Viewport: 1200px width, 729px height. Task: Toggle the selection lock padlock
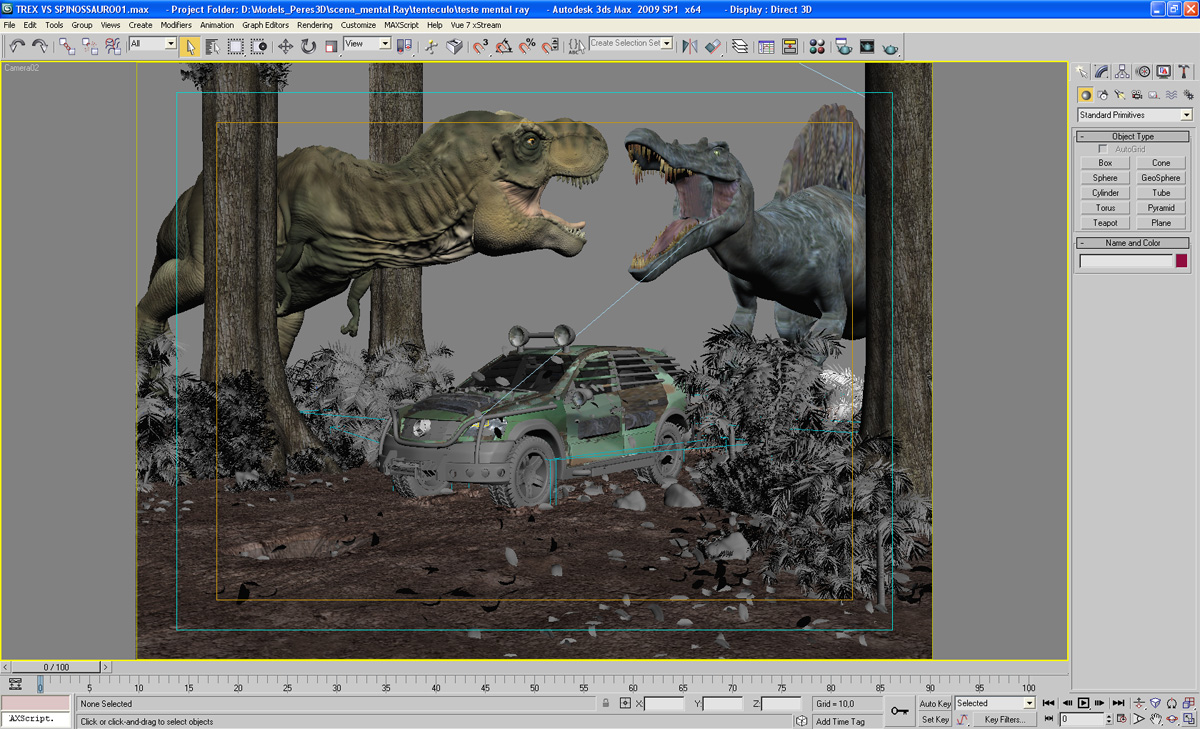(605, 704)
